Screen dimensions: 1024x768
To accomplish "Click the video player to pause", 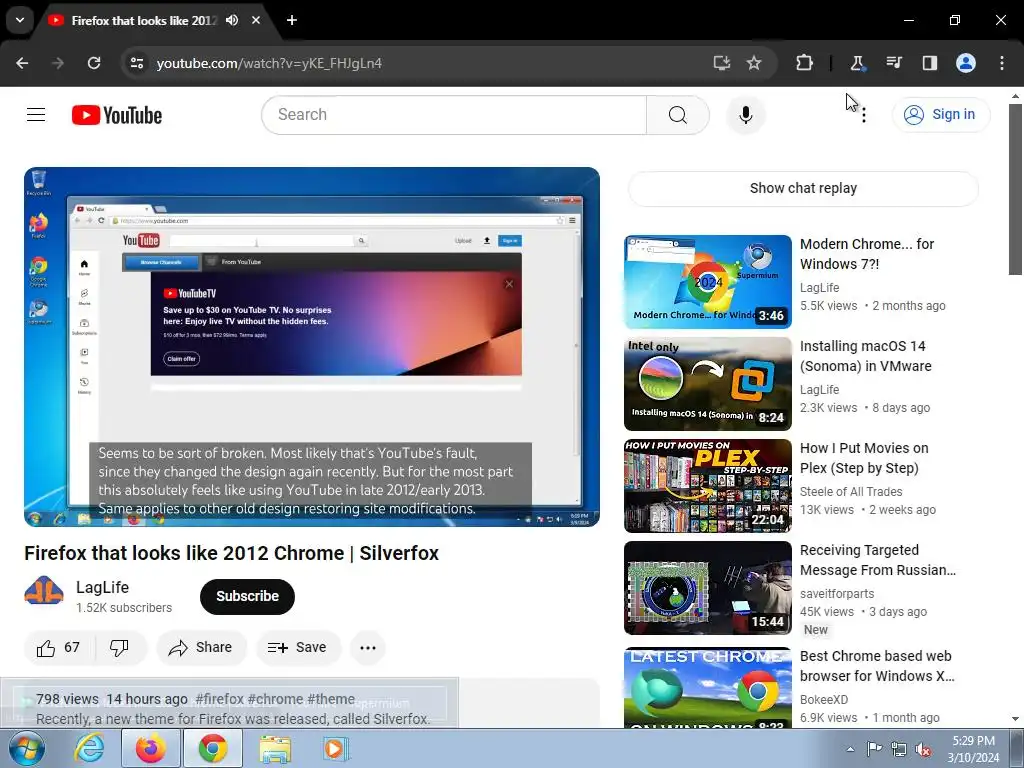I will (x=312, y=347).
